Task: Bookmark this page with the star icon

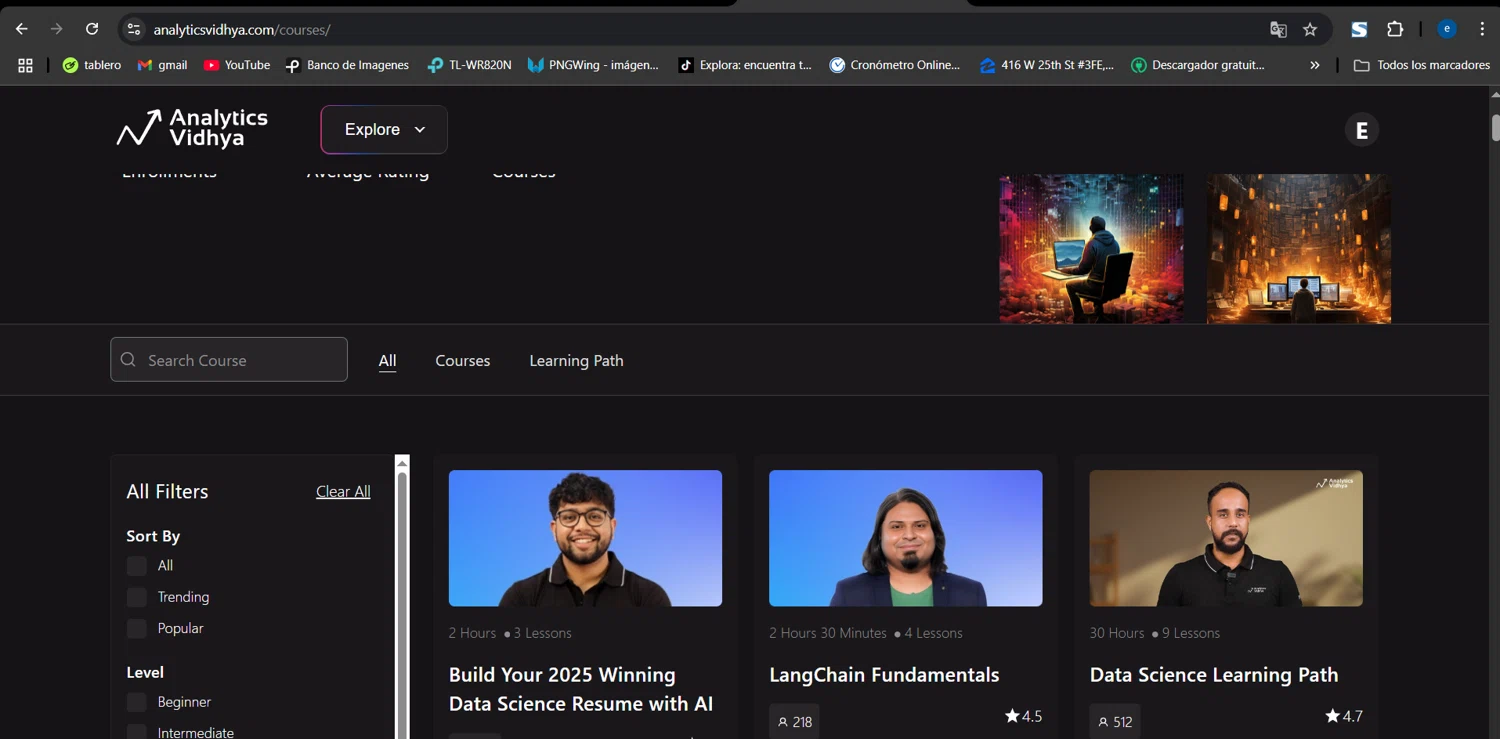Action: tap(1310, 29)
